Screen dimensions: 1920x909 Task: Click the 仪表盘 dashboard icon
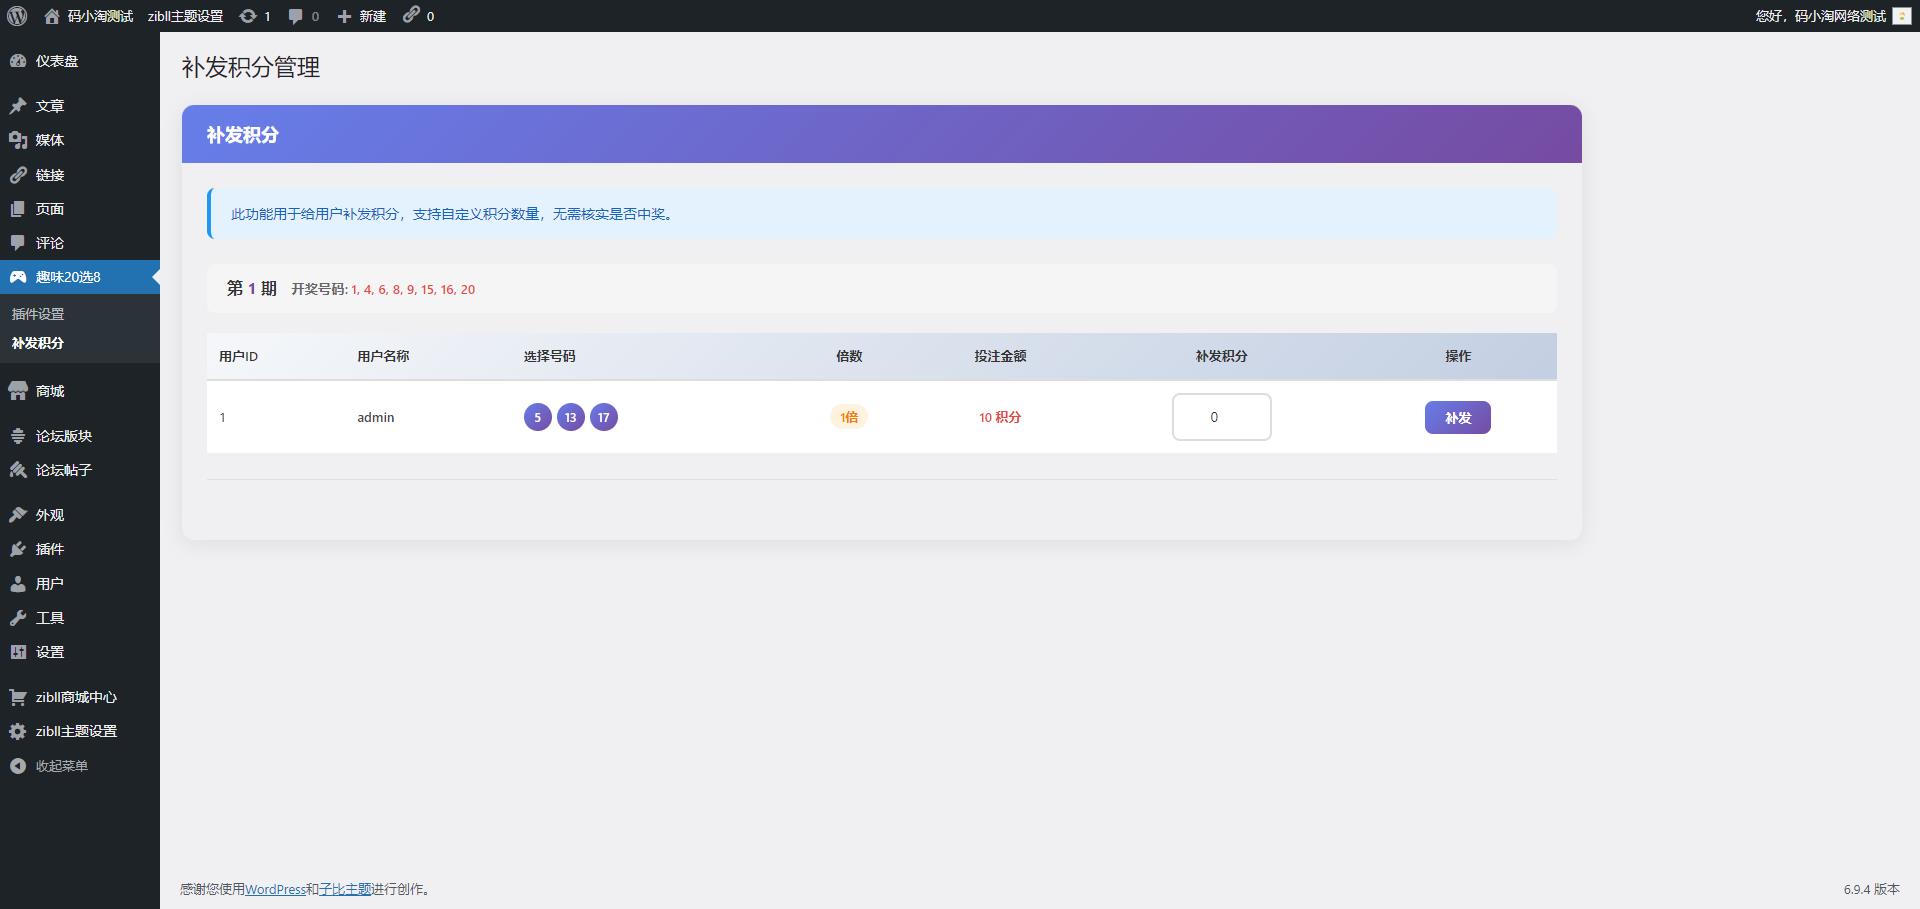point(18,61)
